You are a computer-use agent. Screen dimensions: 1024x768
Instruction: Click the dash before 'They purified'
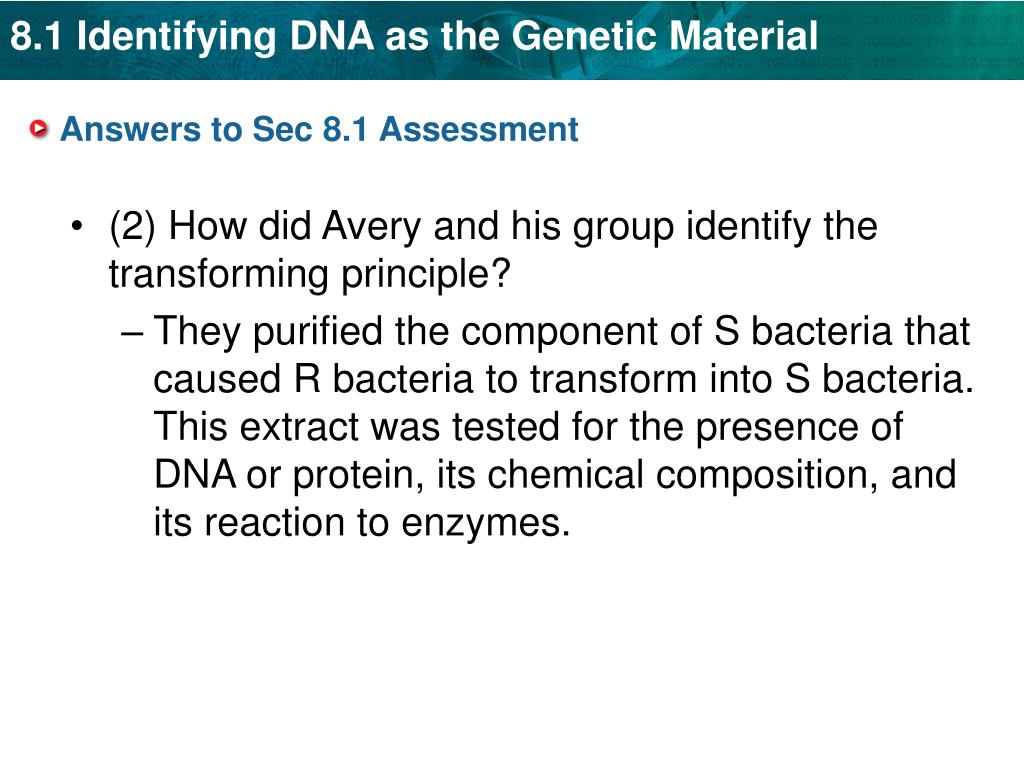click(x=131, y=332)
